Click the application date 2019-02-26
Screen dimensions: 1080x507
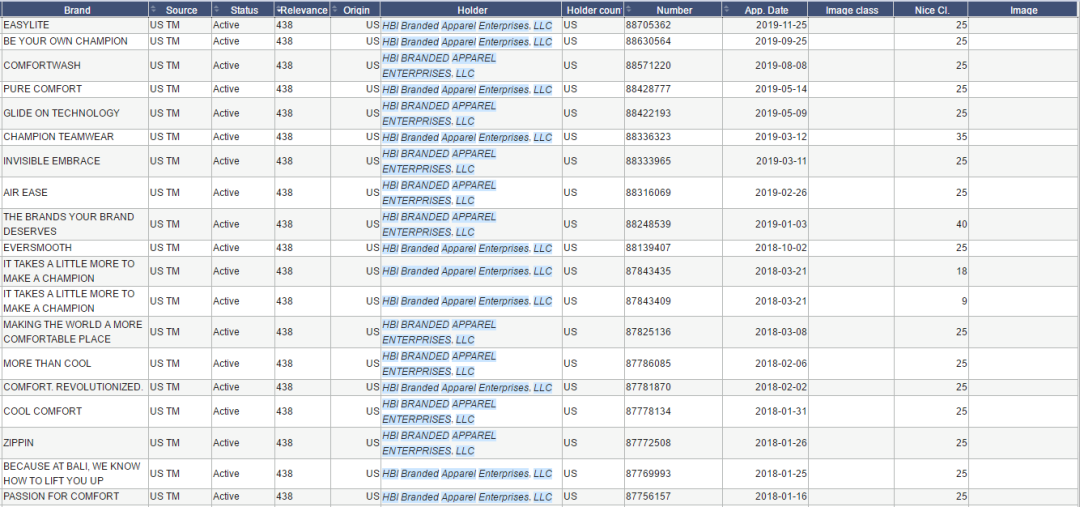tap(781, 193)
